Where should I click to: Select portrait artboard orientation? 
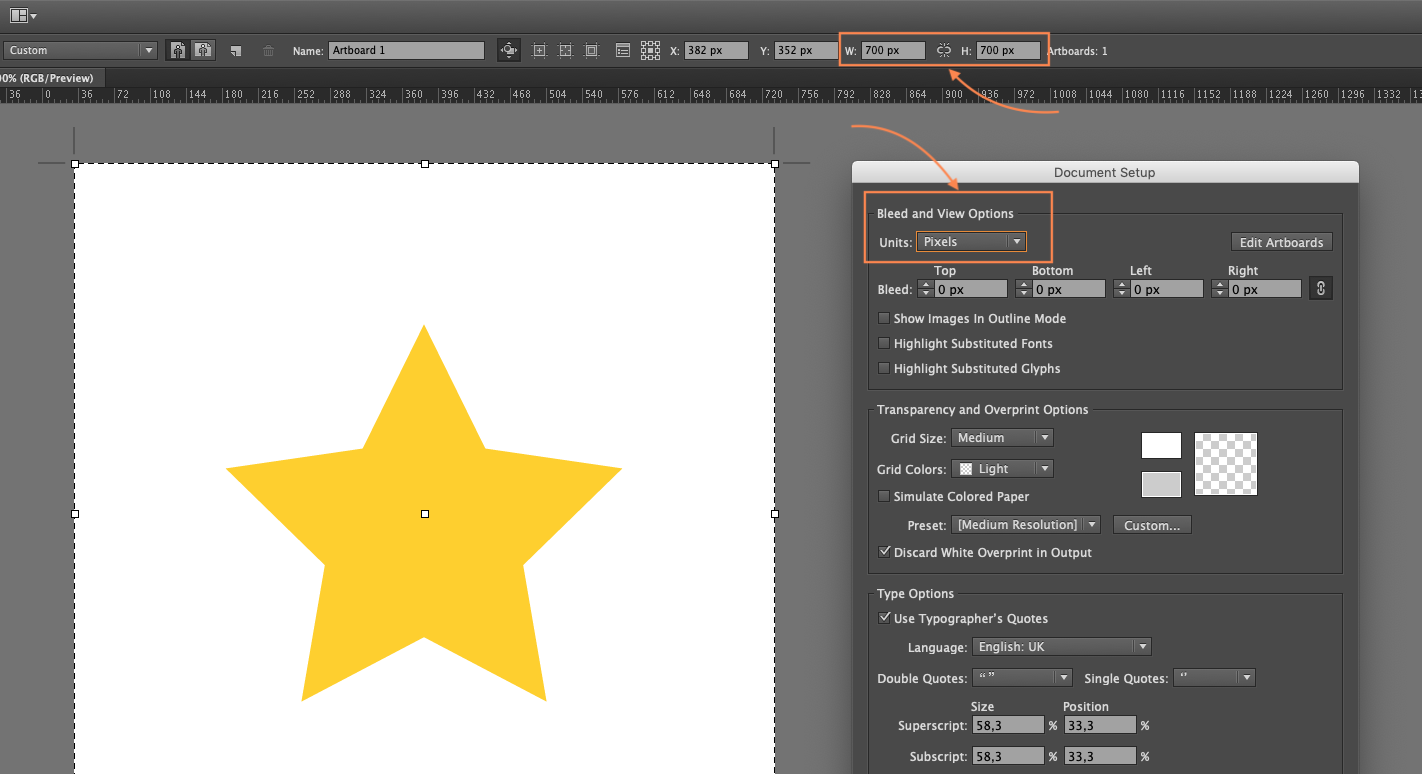(x=177, y=50)
